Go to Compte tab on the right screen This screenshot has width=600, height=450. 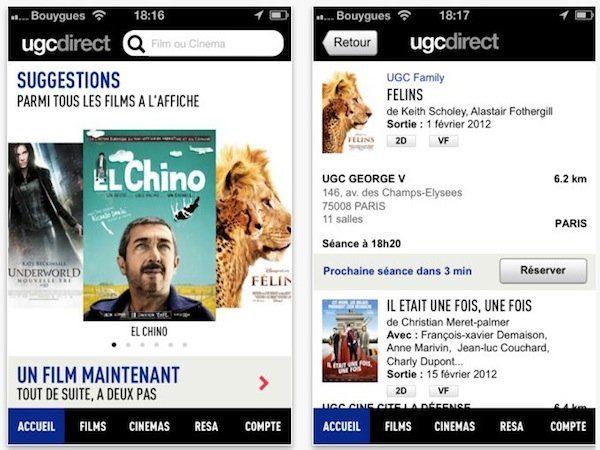(568, 426)
